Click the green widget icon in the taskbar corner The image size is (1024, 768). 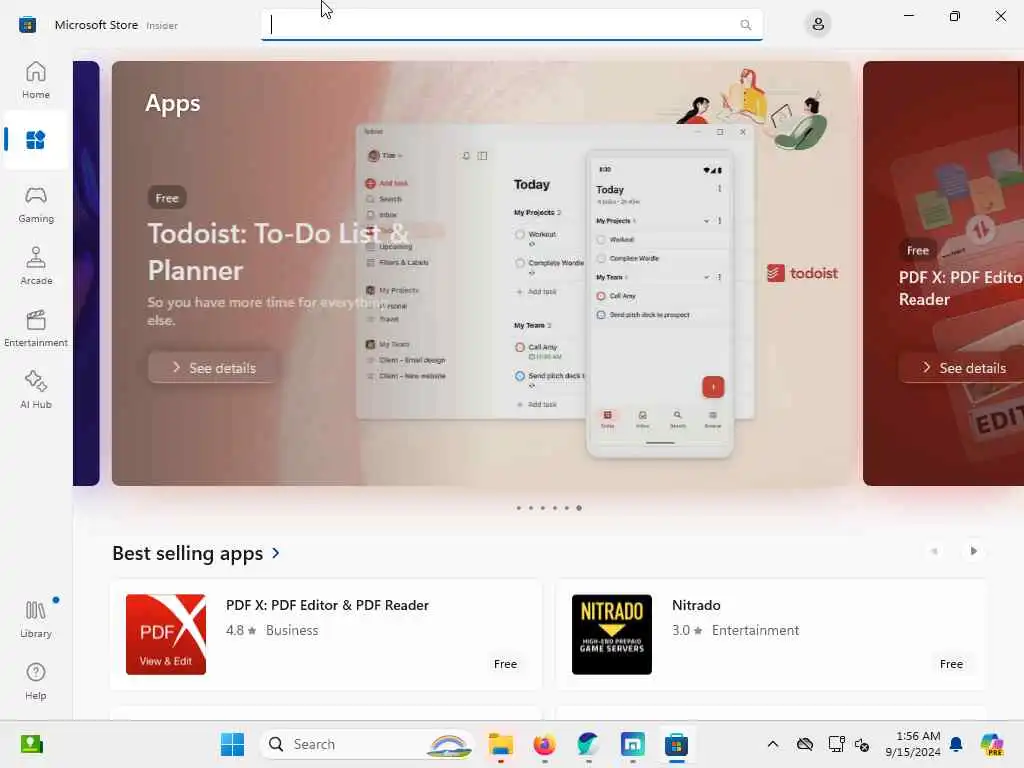click(x=31, y=744)
